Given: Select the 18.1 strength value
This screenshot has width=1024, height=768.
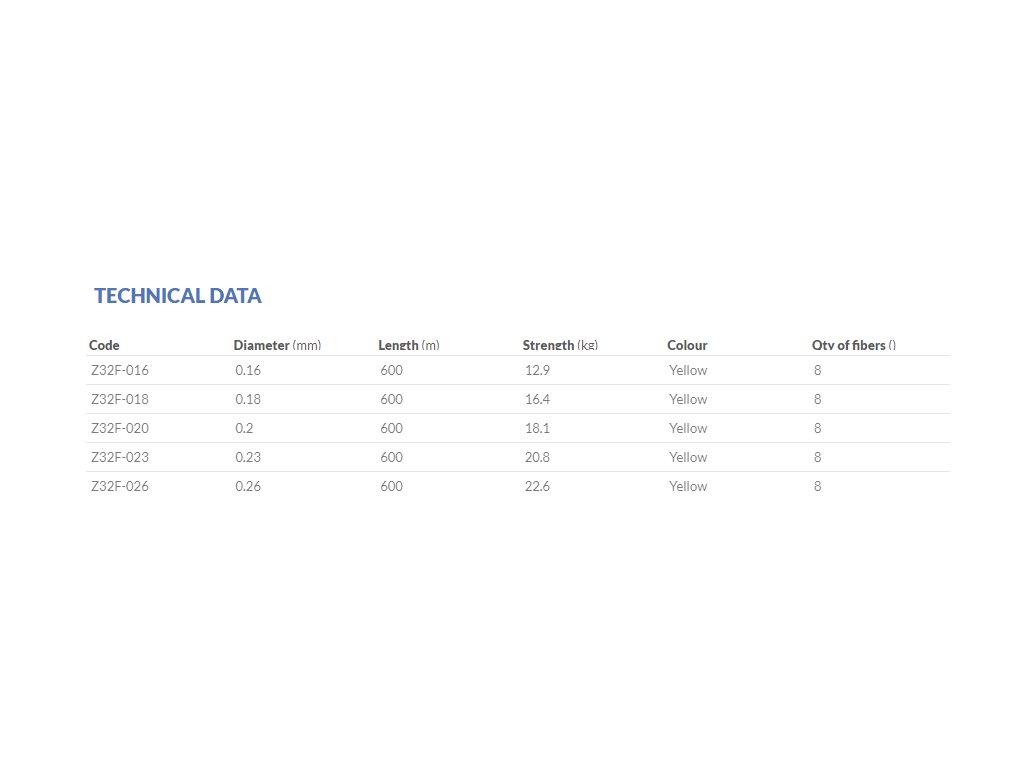Looking at the screenshot, I should point(537,428).
